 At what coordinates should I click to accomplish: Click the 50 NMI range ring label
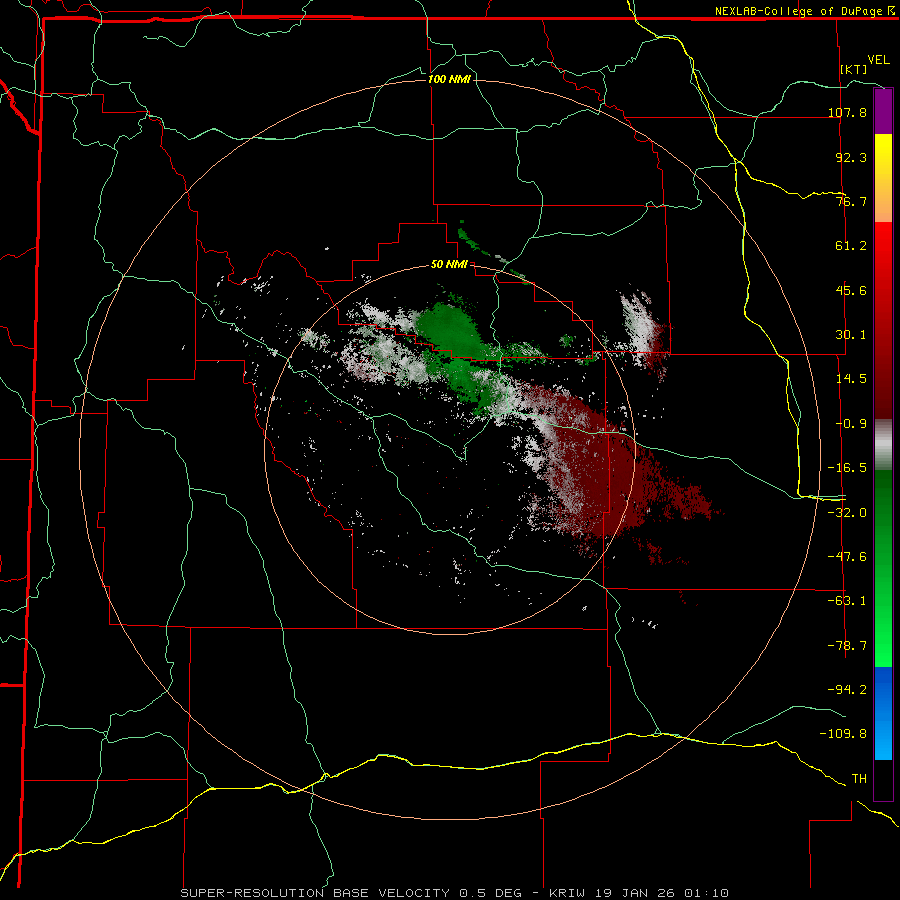click(449, 264)
